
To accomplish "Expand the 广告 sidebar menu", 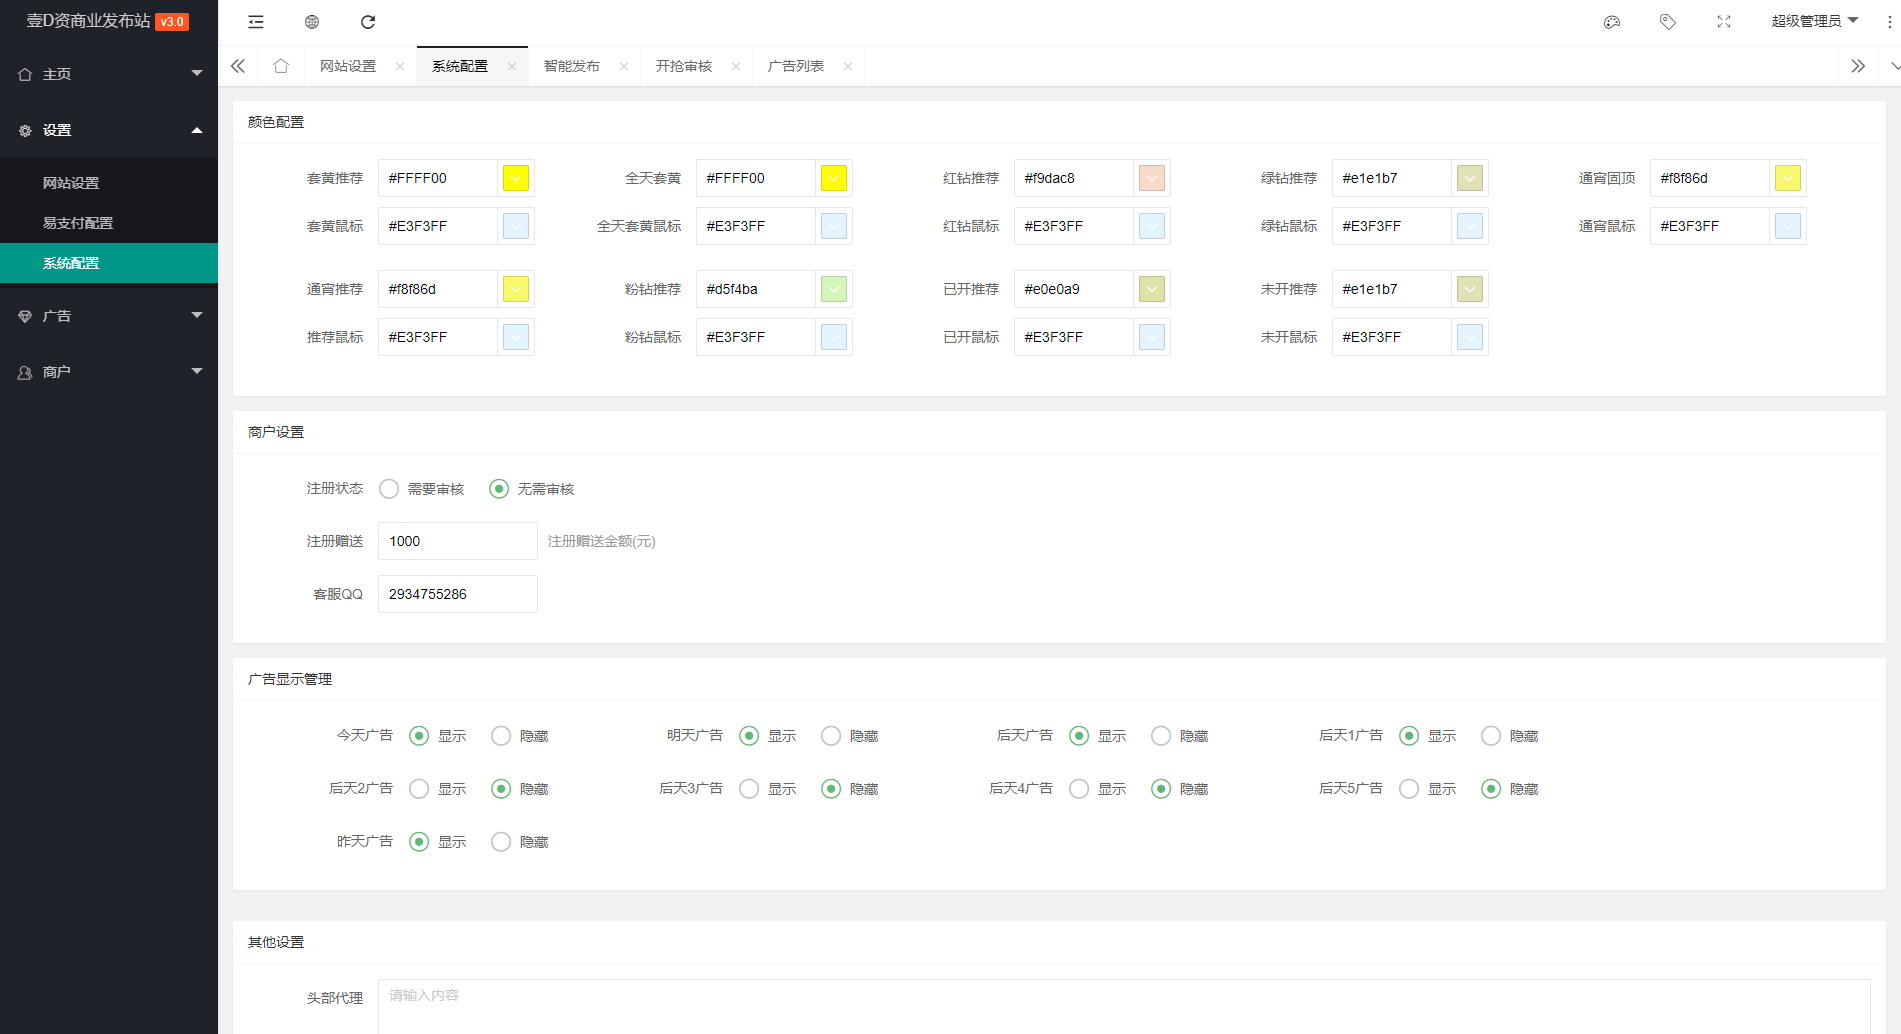I will [197, 315].
